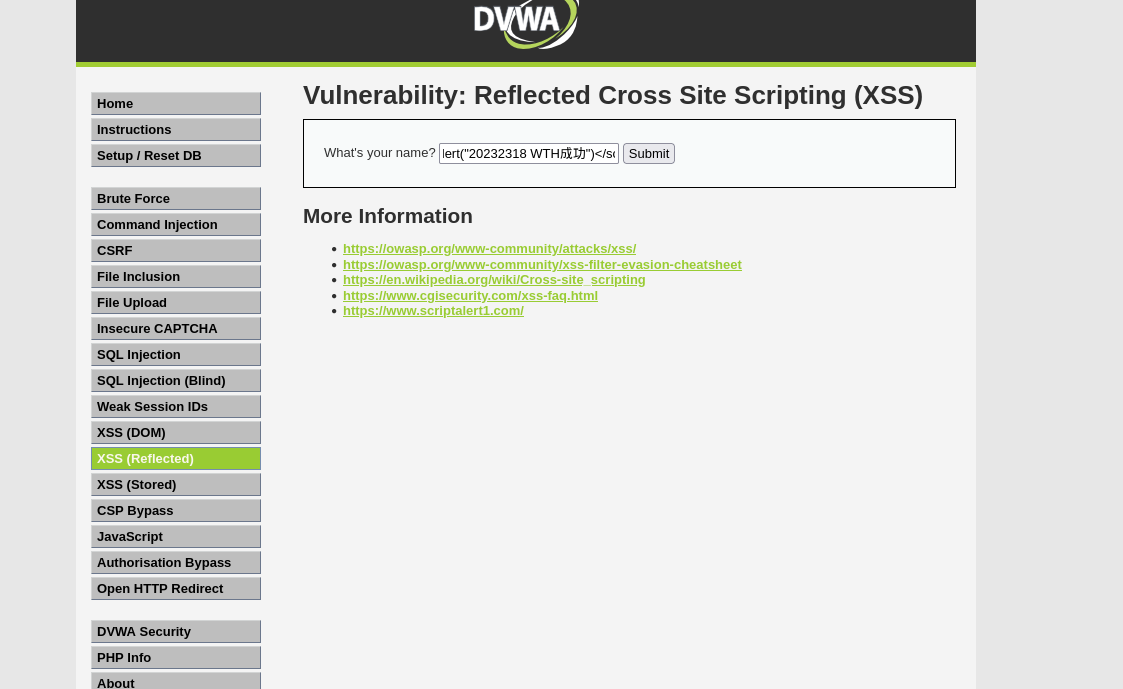
Task: Click the Vulnerability: Reflected XSS page title
Action: pyautogui.click(x=613, y=95)
